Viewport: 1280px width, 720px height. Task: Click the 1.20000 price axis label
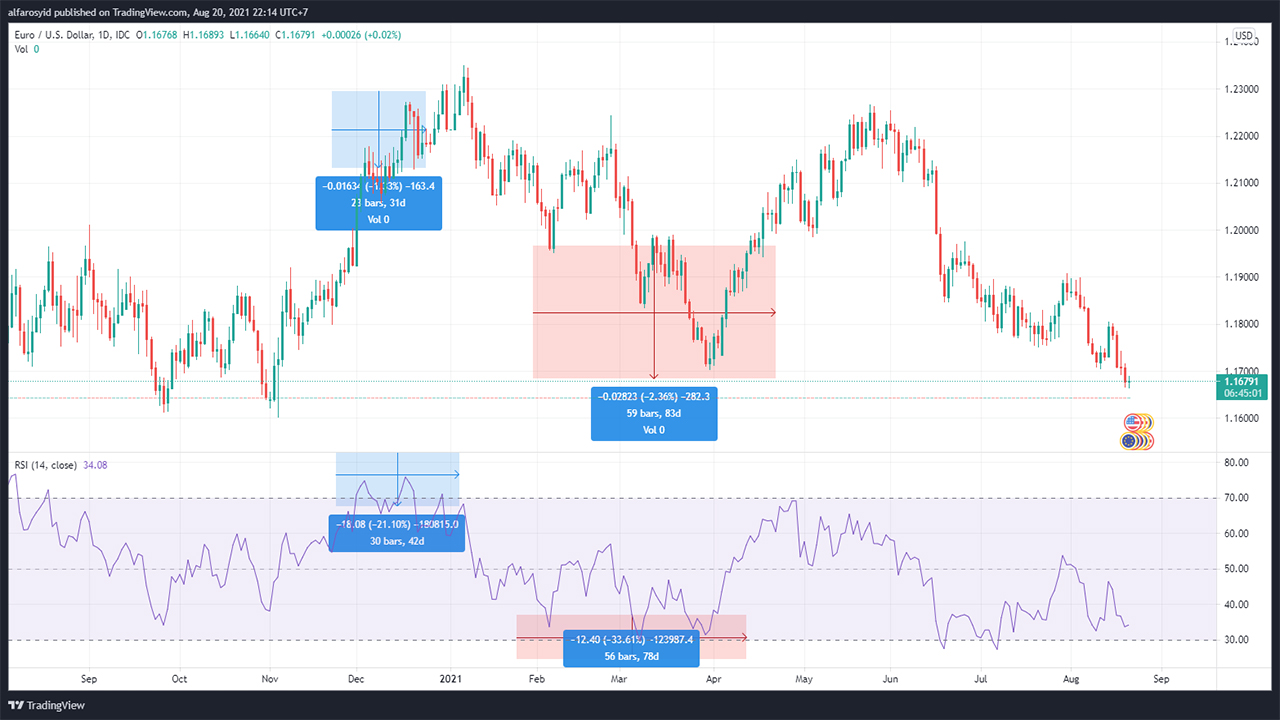pyautogui.click(x=1240, y=230)
